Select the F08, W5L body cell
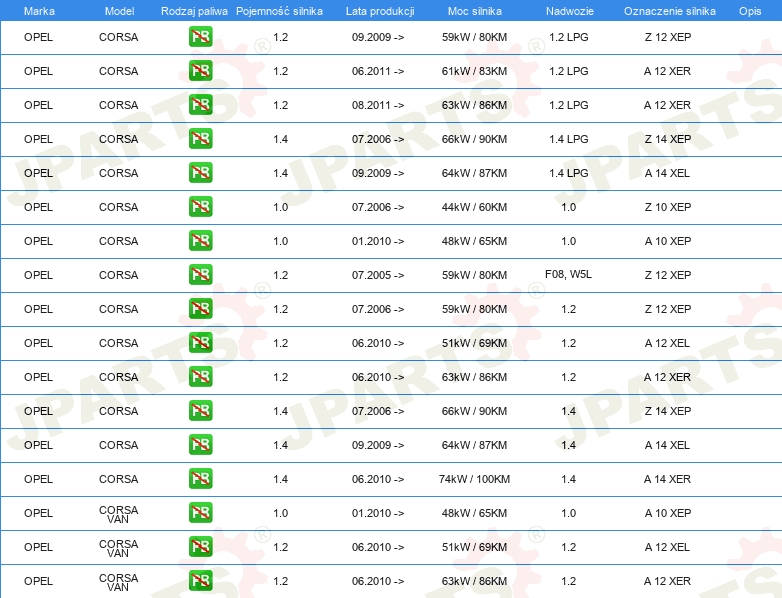The height and width of the screenshot is (598, 782). click(569, 274)
